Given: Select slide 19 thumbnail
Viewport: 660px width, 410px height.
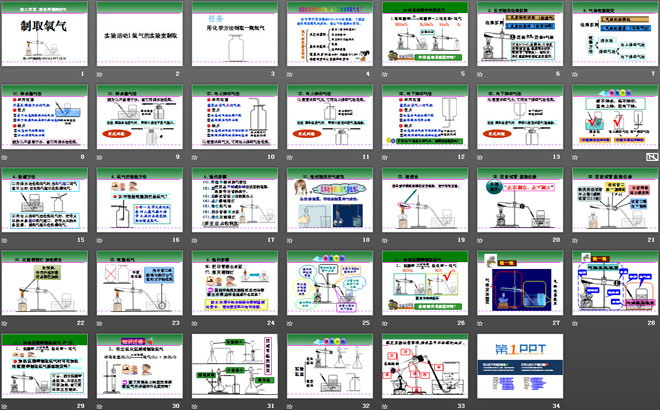Looking at the screenshot, I should tap(425, 200).
